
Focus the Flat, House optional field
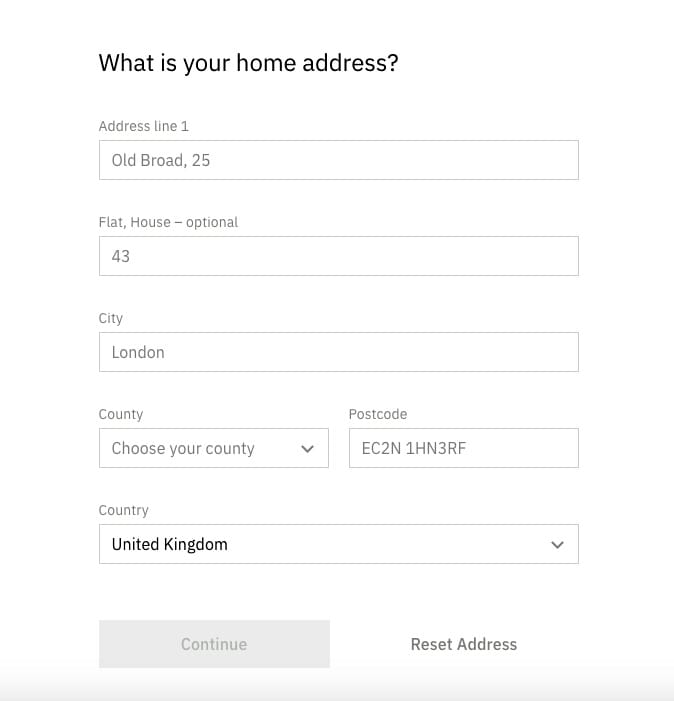click(338, 256)
